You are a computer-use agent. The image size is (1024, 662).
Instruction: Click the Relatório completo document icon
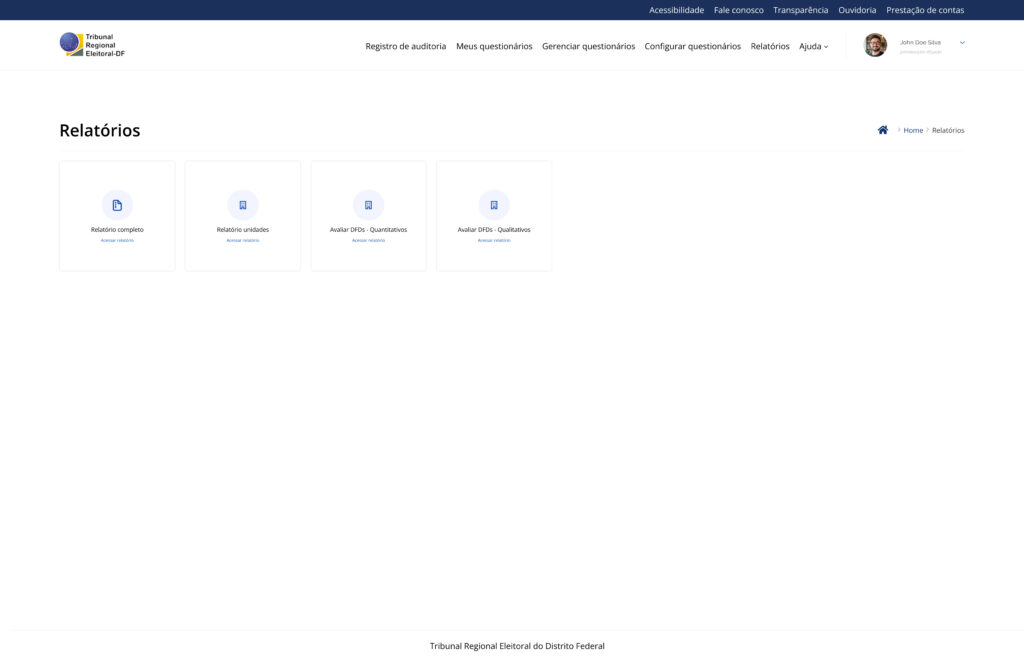click(x=117, y=205)
